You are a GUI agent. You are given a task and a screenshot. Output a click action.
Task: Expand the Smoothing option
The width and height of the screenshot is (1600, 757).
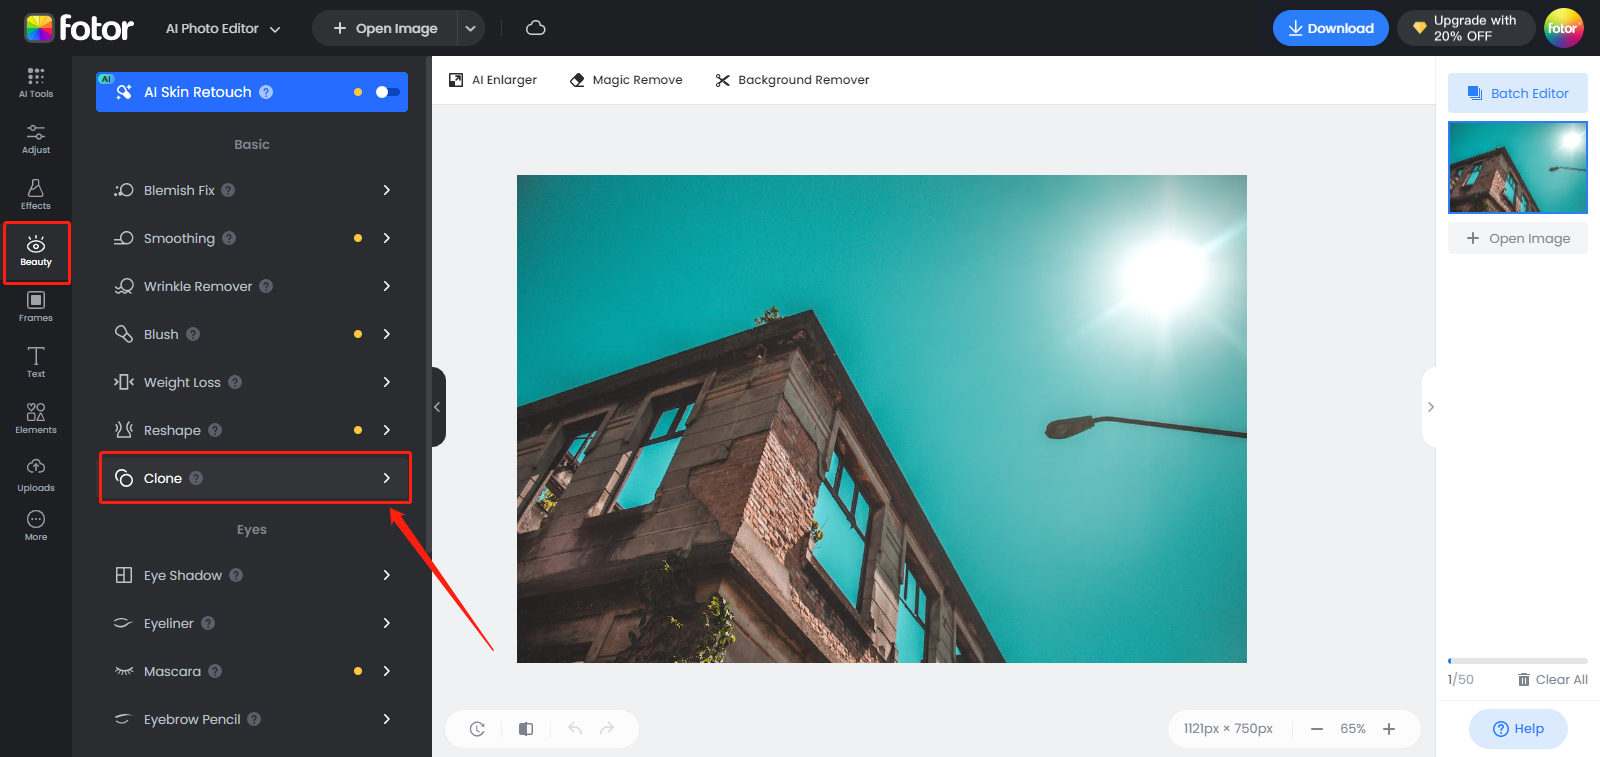click(387, 238)
